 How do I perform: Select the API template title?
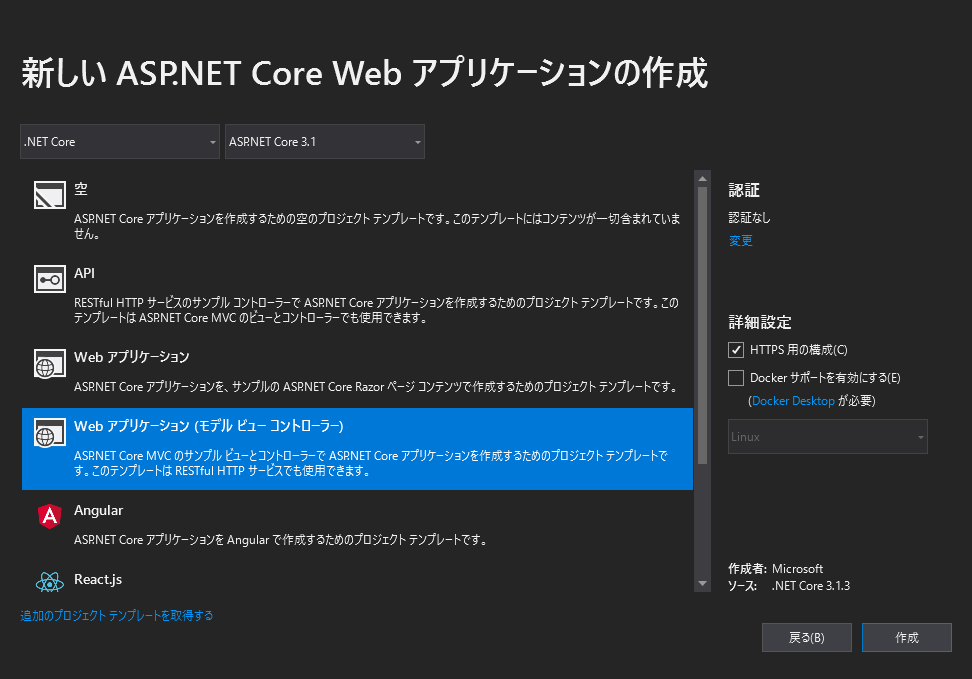click(84, 273)
